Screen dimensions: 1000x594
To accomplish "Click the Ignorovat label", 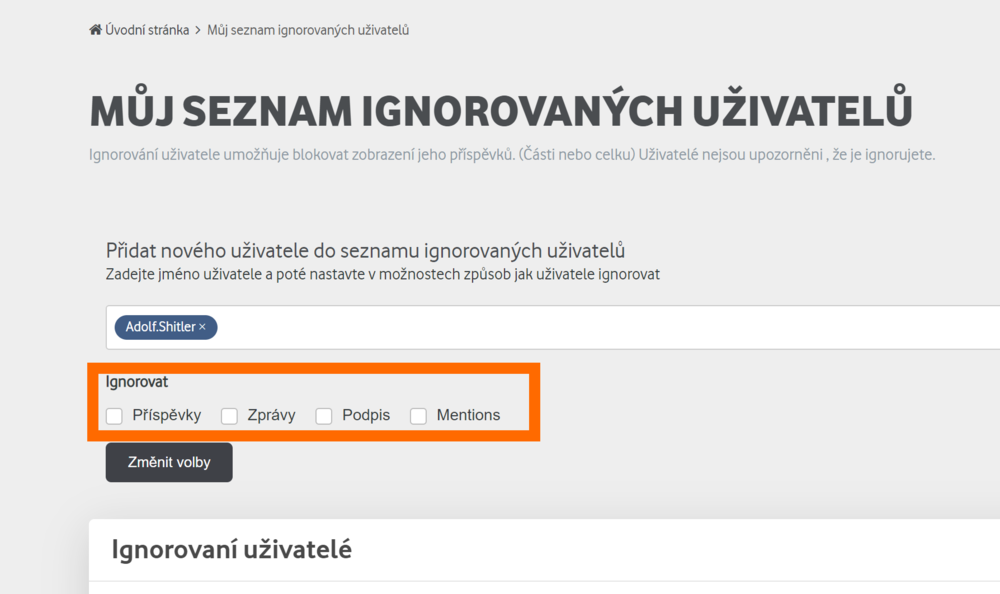I will click(x=136, y=382).
